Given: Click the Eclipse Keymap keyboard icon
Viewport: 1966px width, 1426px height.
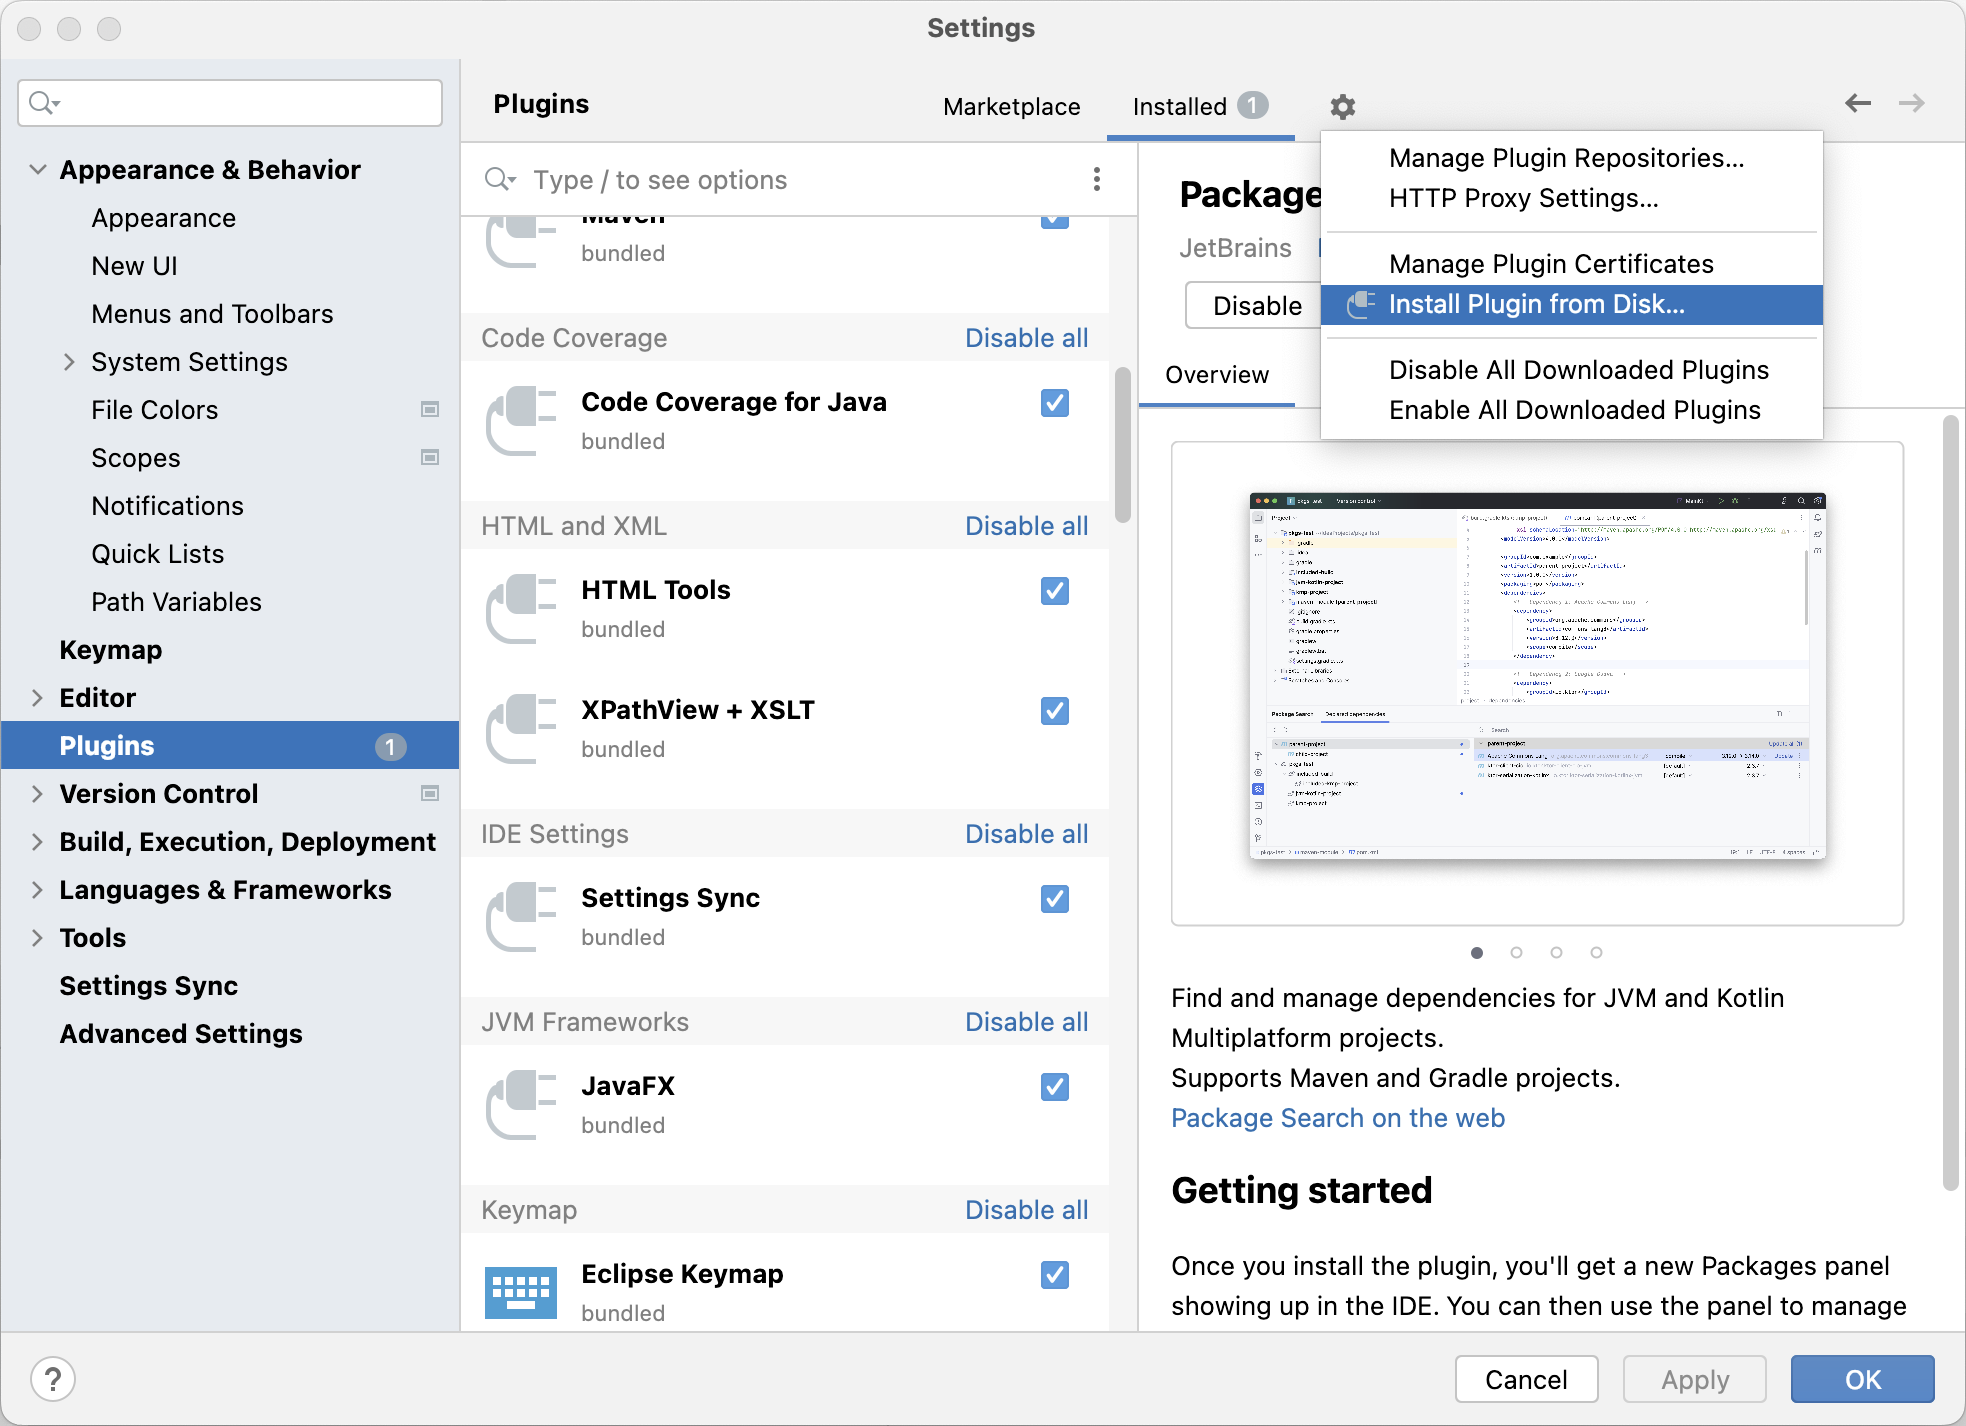Looking at the screenshot, I should pos(520,1293).
